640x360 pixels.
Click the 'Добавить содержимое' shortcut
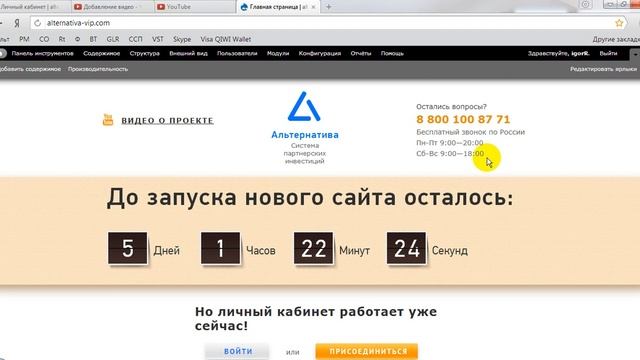coord(30,69)
